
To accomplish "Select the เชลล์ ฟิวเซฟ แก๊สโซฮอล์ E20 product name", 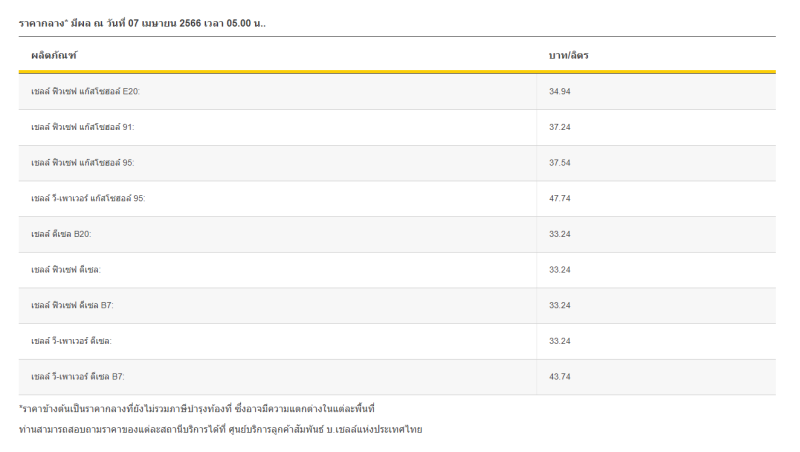I will [x=85, y=91].
